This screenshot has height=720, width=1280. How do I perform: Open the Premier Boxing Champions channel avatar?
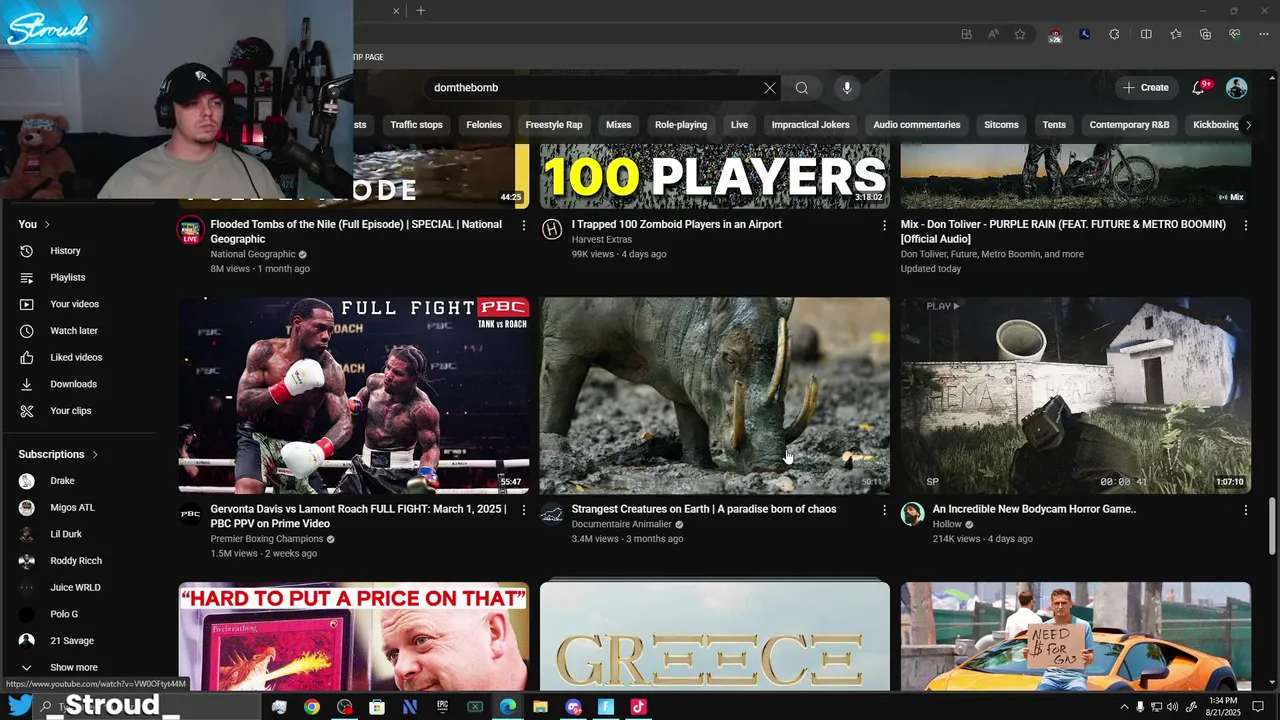(190, 514)
